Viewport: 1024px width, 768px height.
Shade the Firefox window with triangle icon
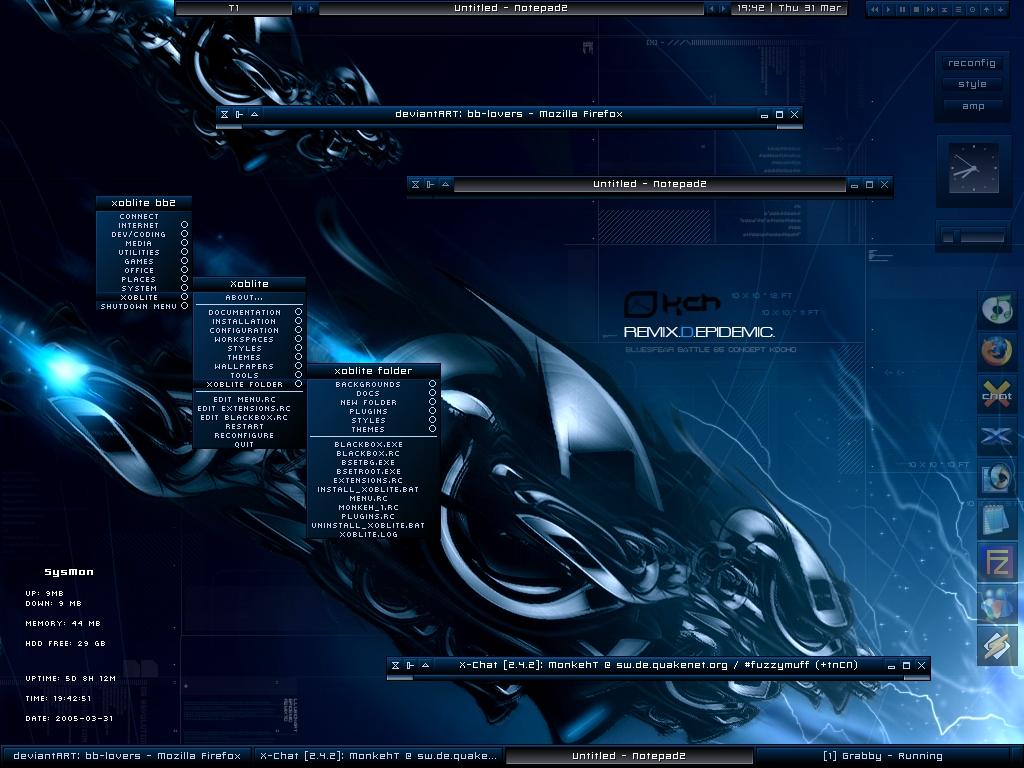coord(255,114)
